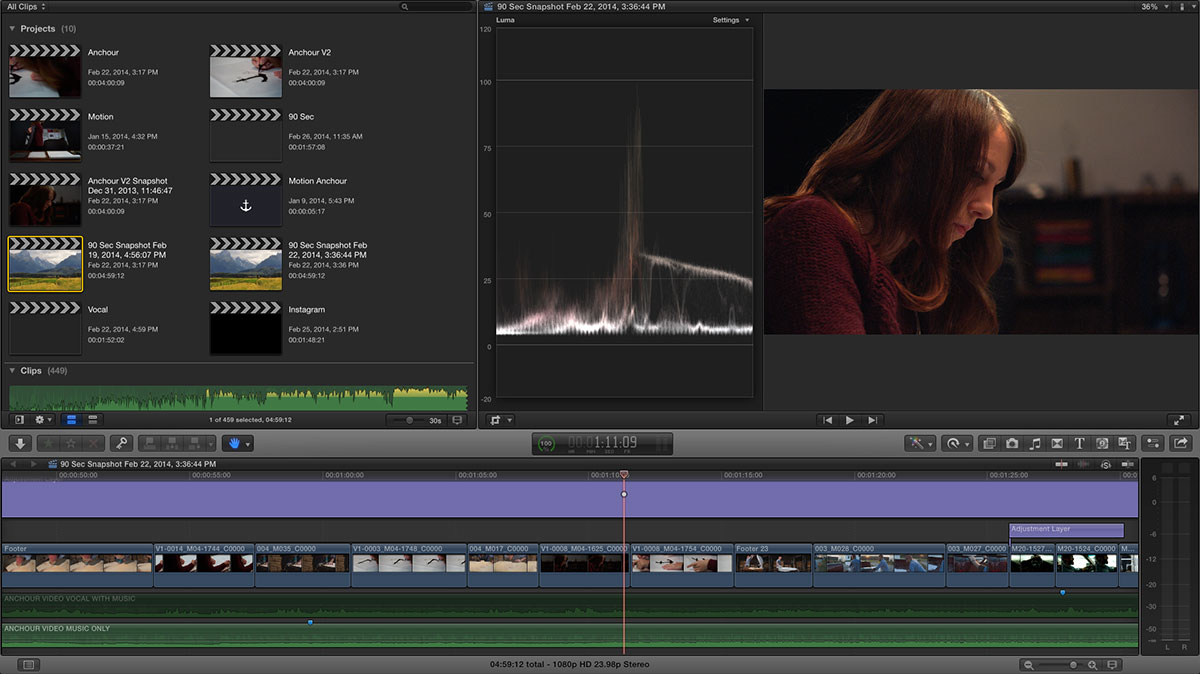Open clip appearance button in browser
Screen dimensions: 1200x674
coord(457,420)
